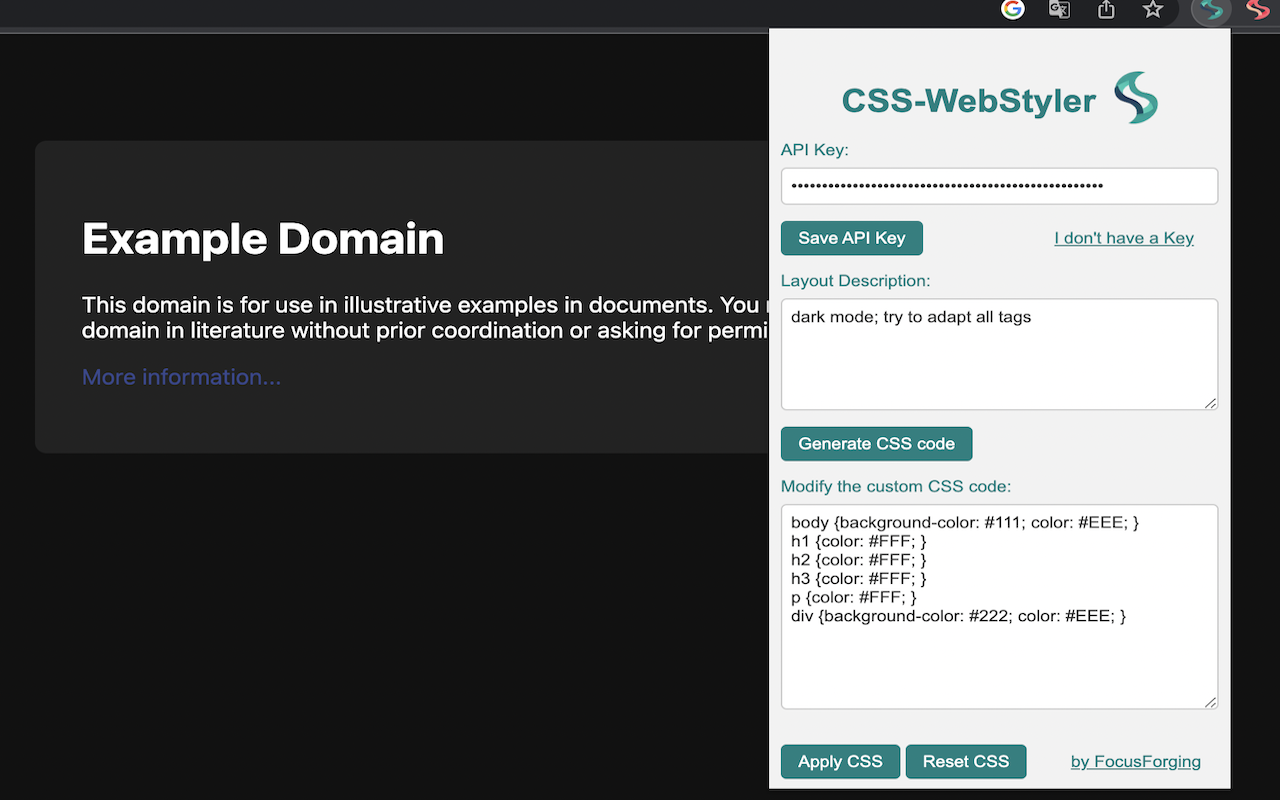Visit the 'by FocusForging' link
The image size is (1280, 800).
[x=1135, y=761]
